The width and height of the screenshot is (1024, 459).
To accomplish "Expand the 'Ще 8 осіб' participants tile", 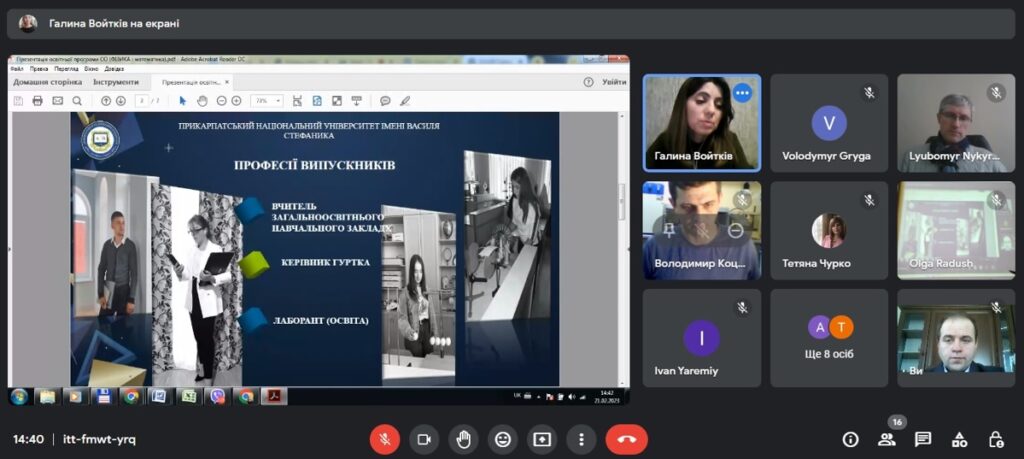I will [829, 338].
